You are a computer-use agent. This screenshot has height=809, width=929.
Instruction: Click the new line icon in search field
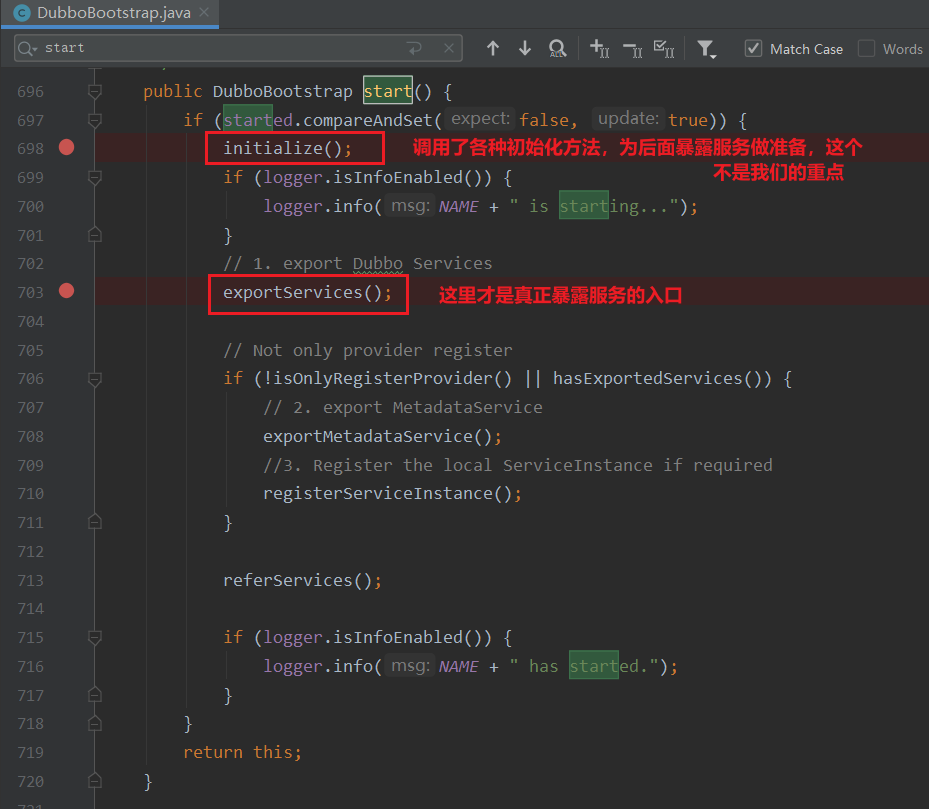point(414,48)
